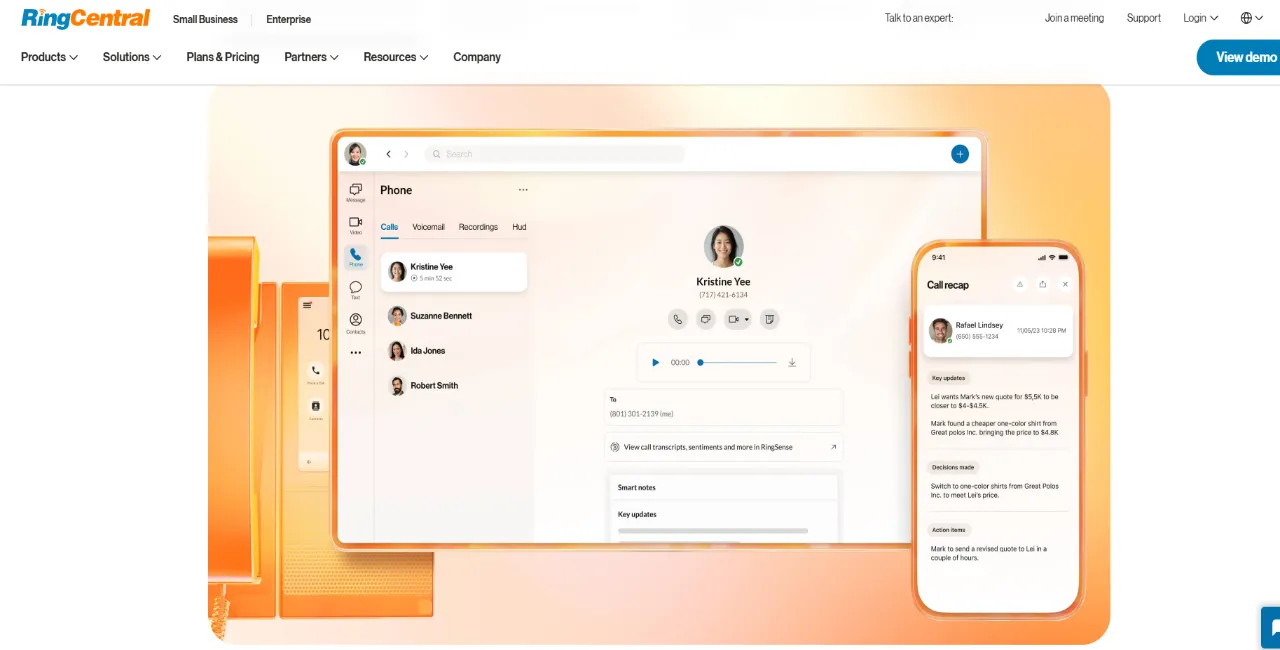Click the recording progress slider
Screen dimensions: 1280x650
coord(738,362)
